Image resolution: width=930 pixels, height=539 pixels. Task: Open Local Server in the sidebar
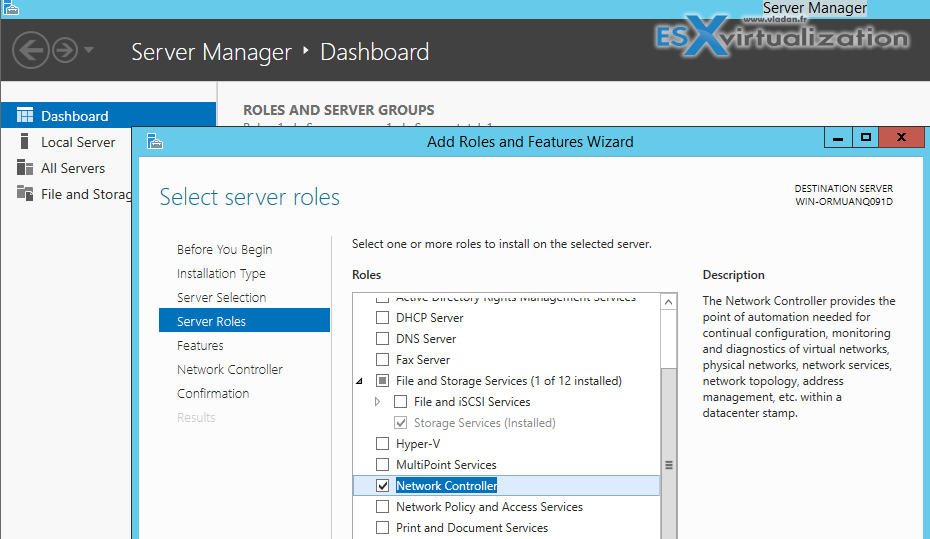(78, 142)
